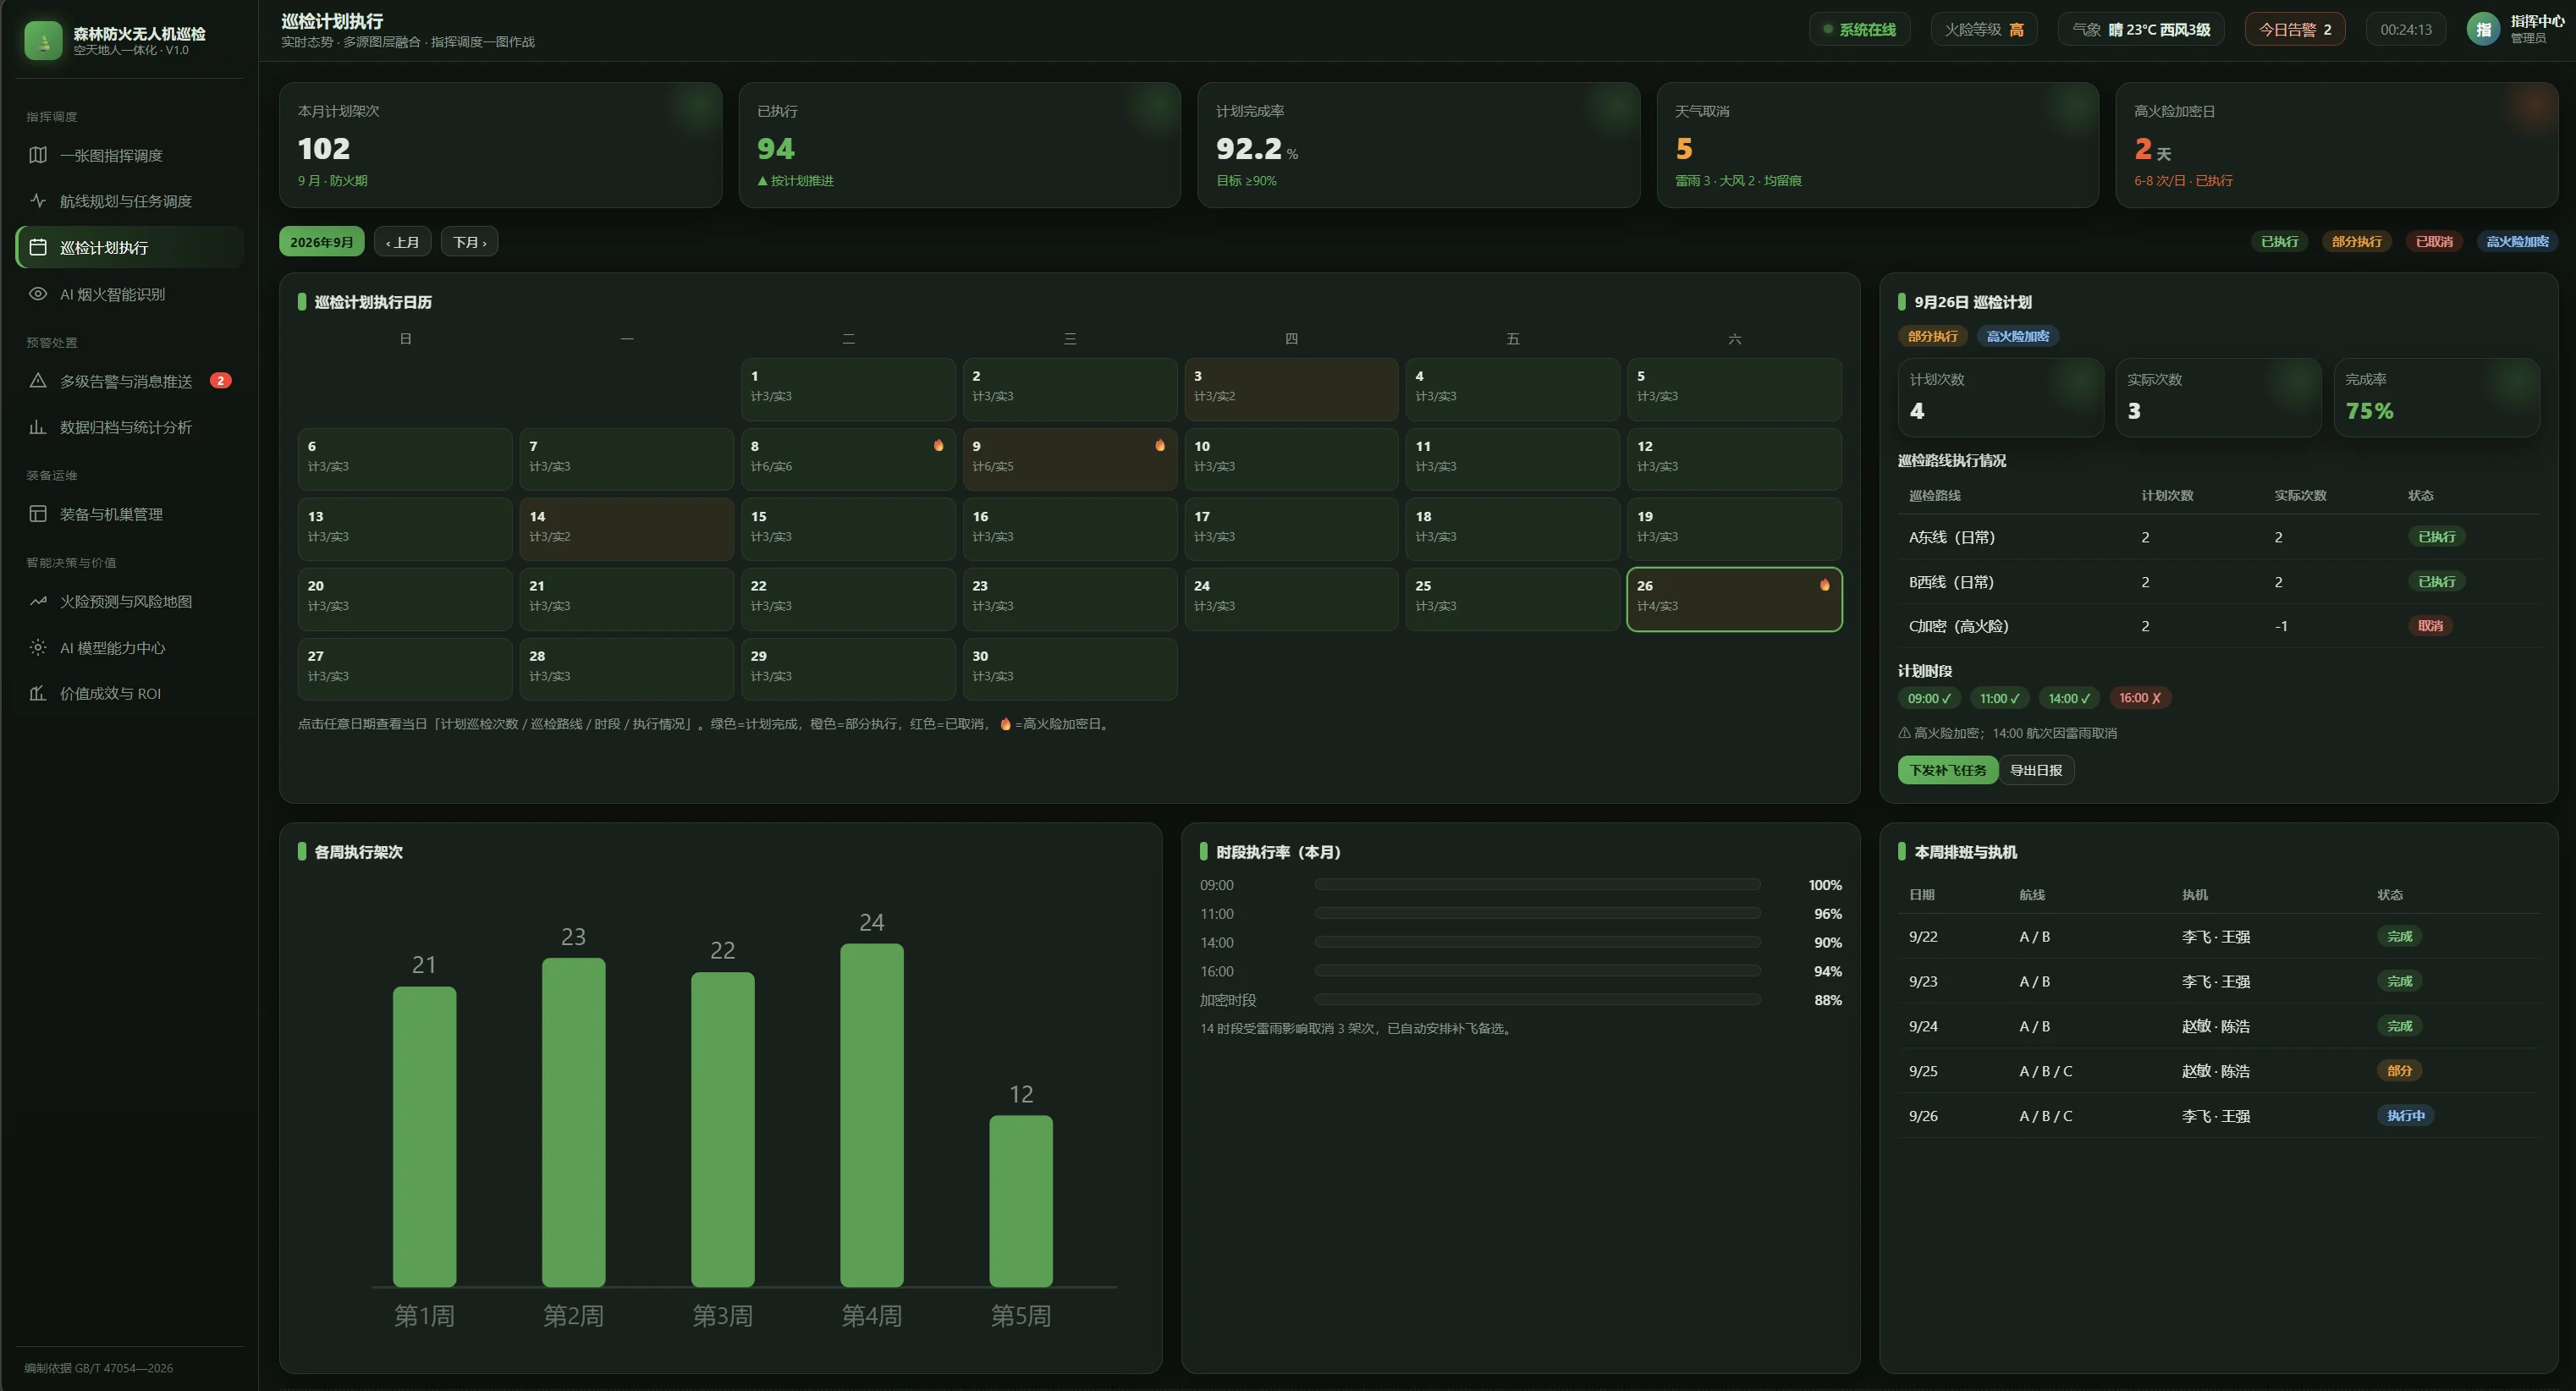Click the 部分执行 legend tag above calendar

click(x=2356, y=242)
